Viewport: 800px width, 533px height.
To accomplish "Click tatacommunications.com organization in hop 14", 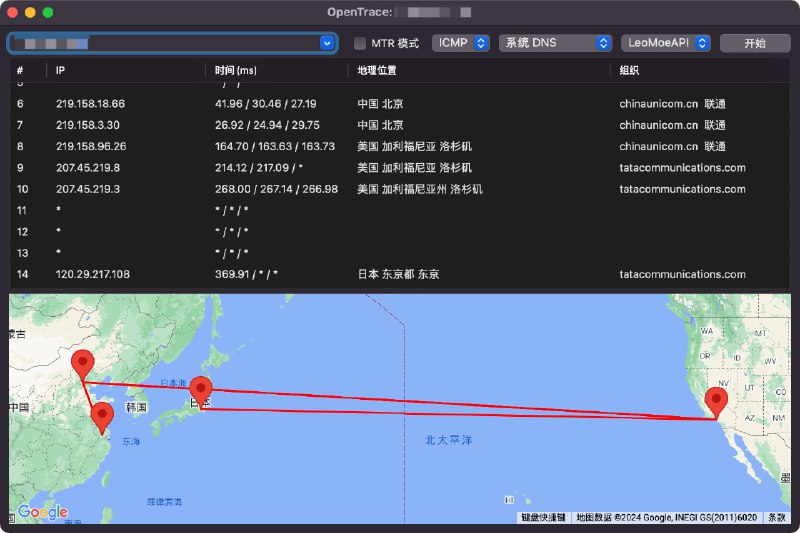I will click(x=682, y=274).
